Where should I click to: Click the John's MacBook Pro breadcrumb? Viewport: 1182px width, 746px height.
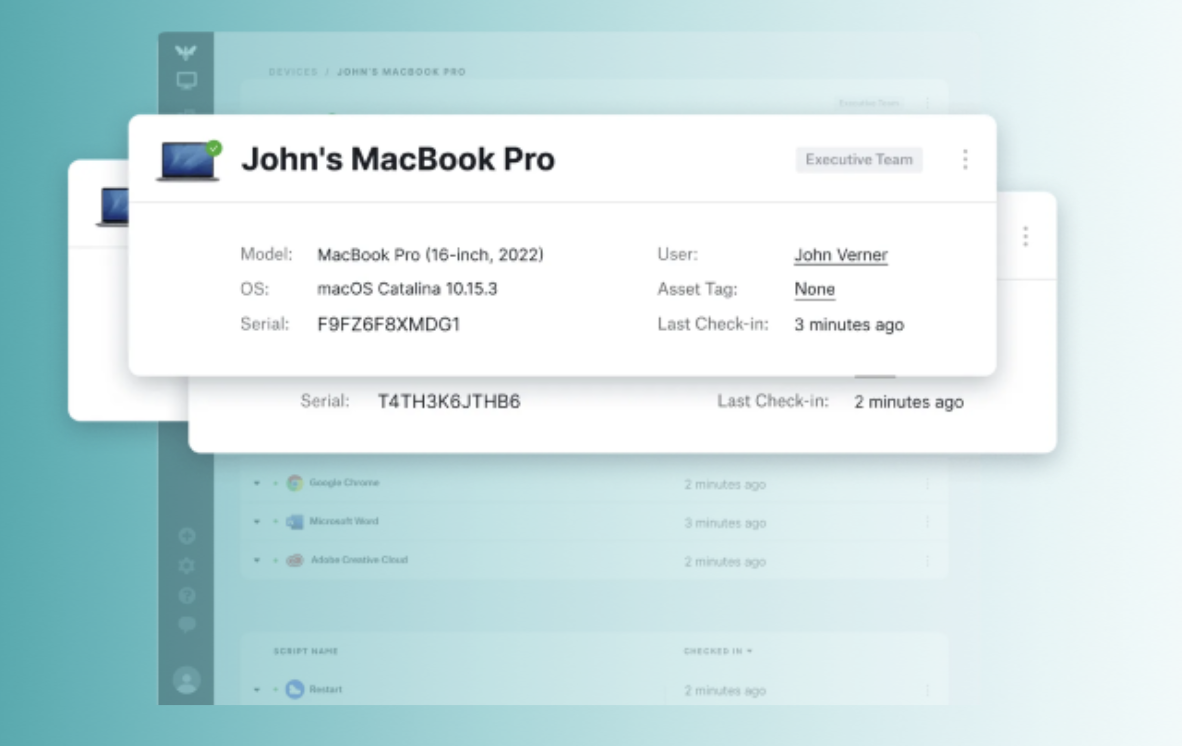[401, 72]
